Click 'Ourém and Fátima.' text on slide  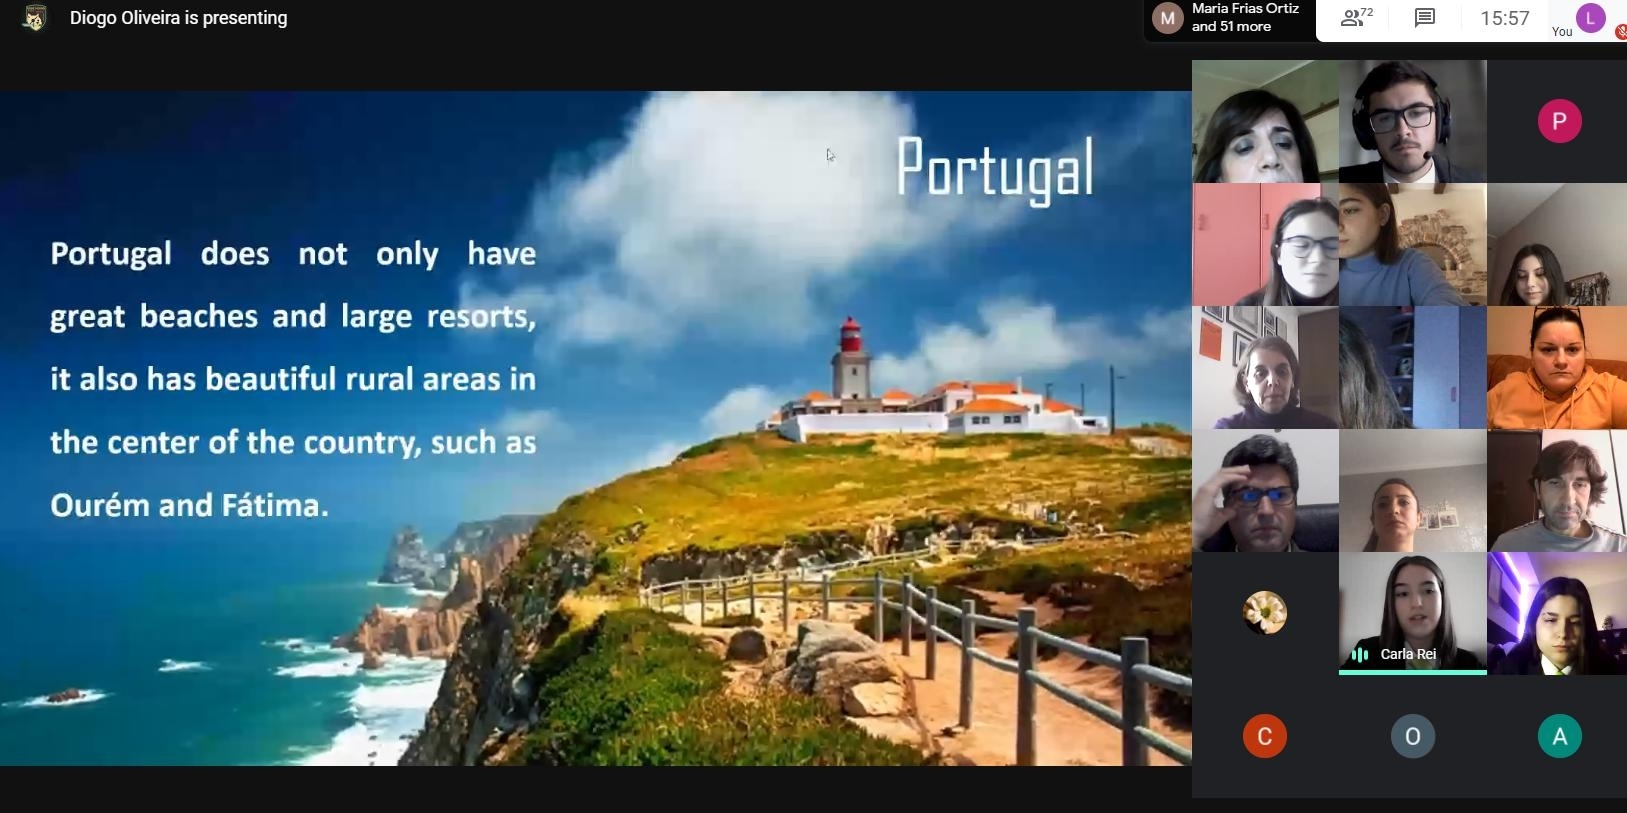[189, 505]
